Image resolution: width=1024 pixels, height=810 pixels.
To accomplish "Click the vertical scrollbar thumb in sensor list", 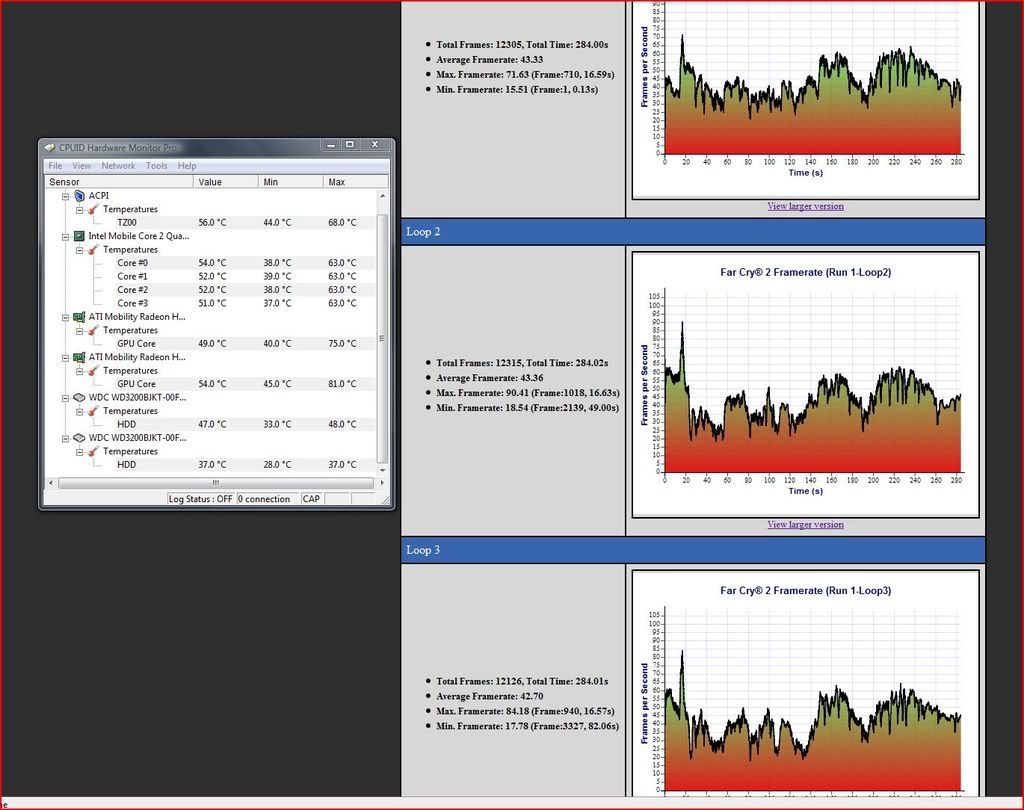I will [383, 338].
